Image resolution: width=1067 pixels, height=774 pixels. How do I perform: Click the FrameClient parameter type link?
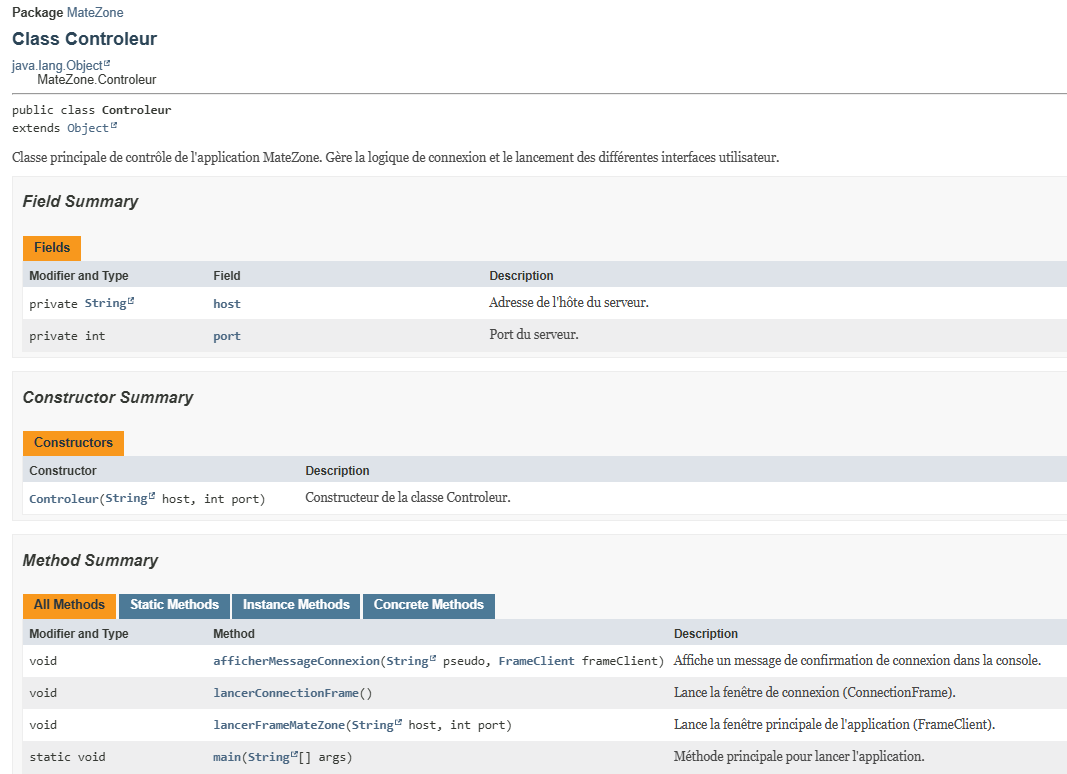coord(536,661)
